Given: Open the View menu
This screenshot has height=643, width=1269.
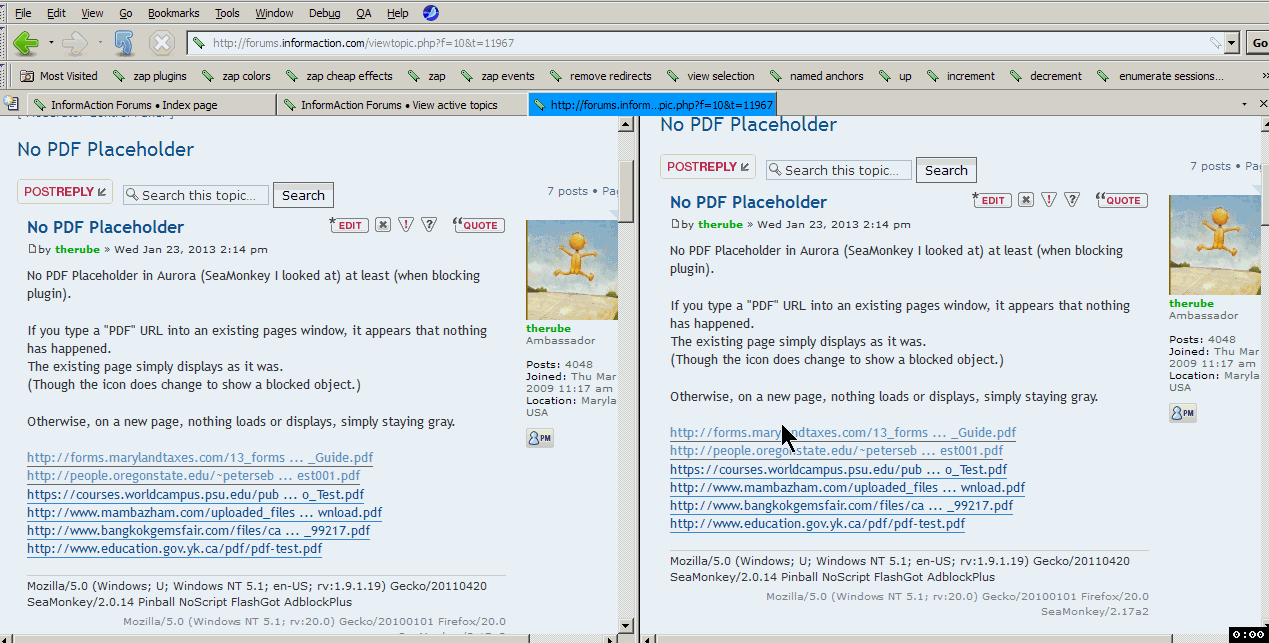Looking at the screenshot, I should click(x=92, y=13).
